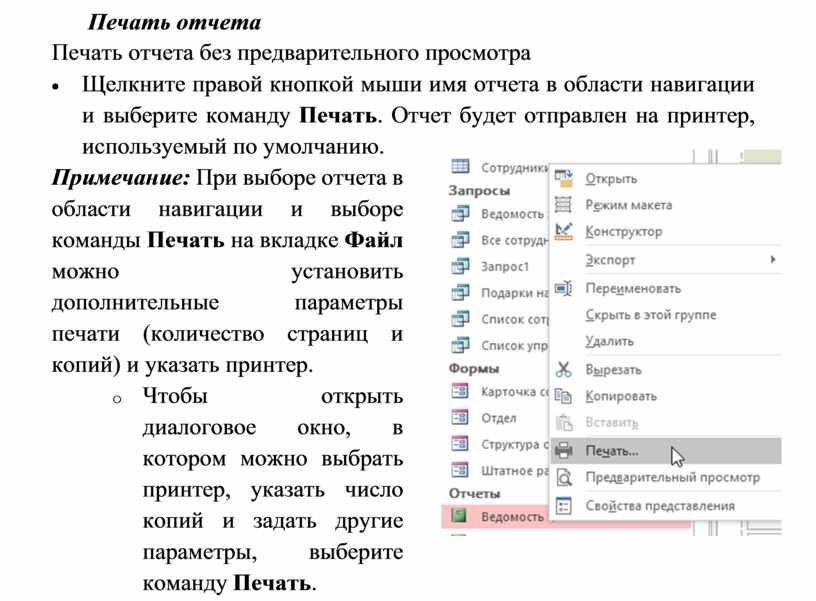Click the icon beside Открыть in the context menu
The width and height of the screenshot is (816, 601).
point(563,178)
